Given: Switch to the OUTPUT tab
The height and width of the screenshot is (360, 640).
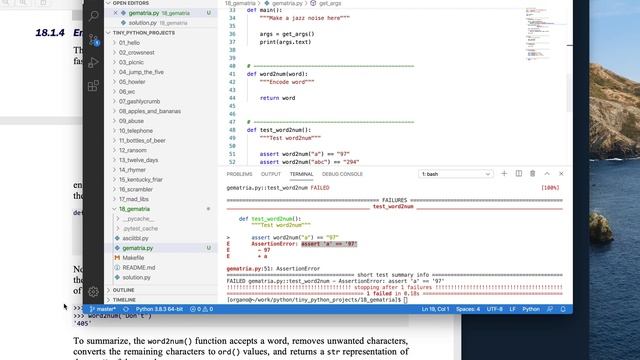Looking at the screenshot, I should [x=271, y=174].
